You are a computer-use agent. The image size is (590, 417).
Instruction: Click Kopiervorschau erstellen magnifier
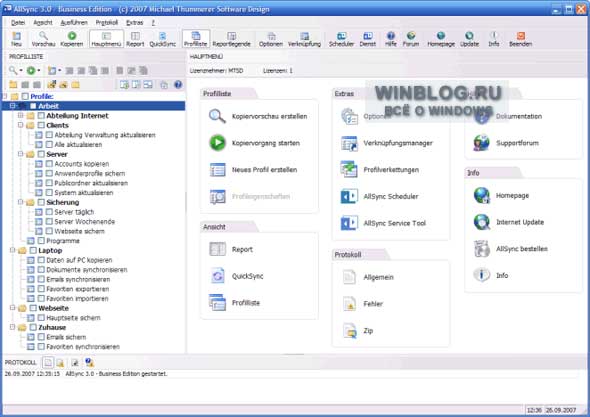[x=217, y=116]
